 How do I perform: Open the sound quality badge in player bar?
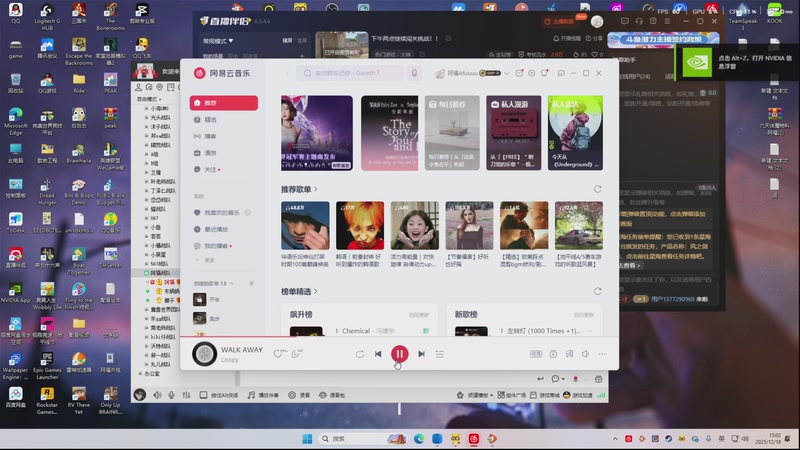pos(536,354)
